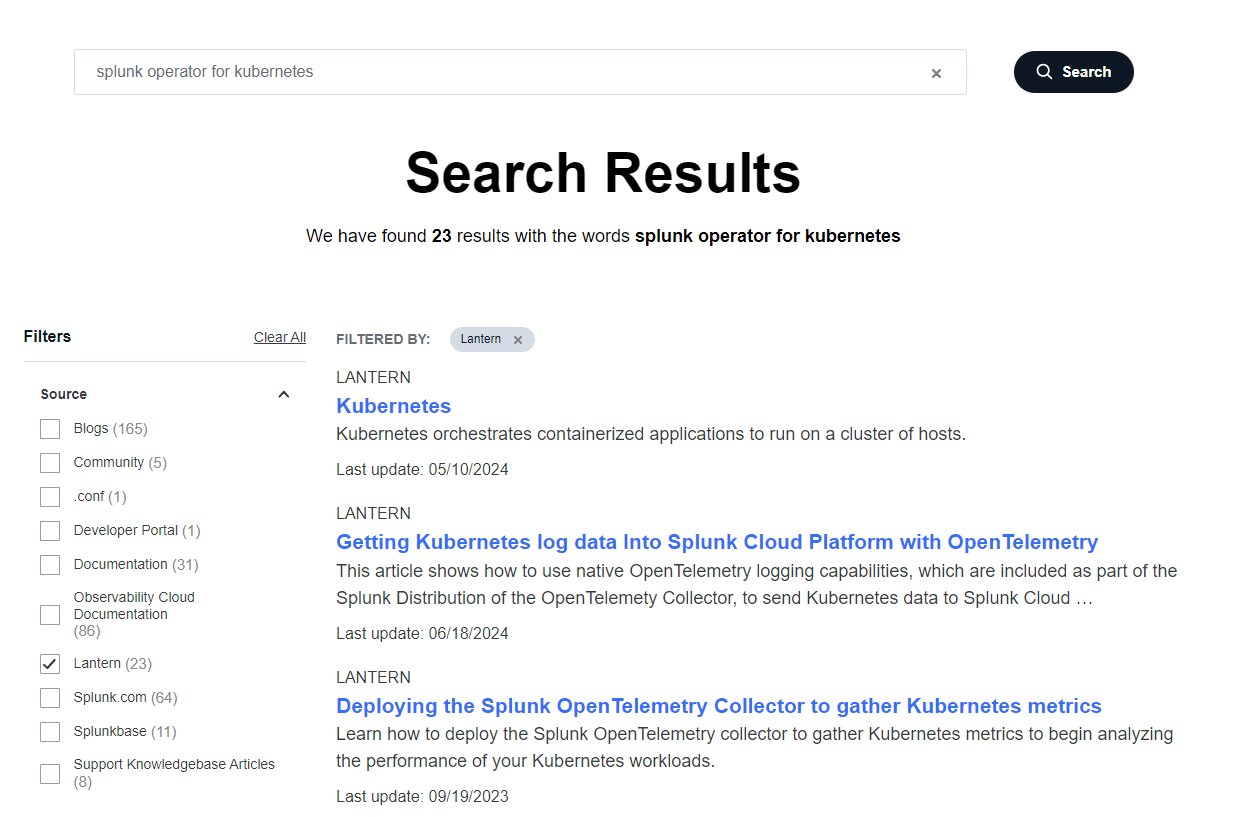Screen dimensions: 1246x817
Task: Click the Clear All filters link
Action: [280, 337]
